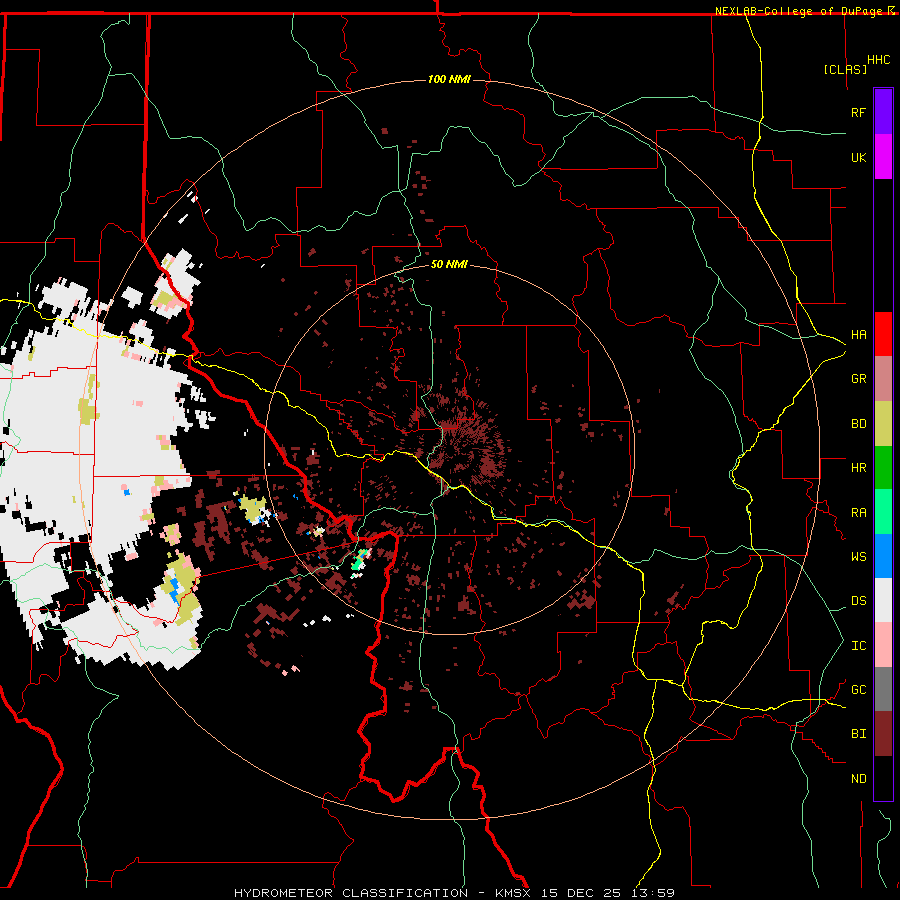The image size is (900, 900).
Task: Select the GR dusty pink legend swatch
Action: 883,379
